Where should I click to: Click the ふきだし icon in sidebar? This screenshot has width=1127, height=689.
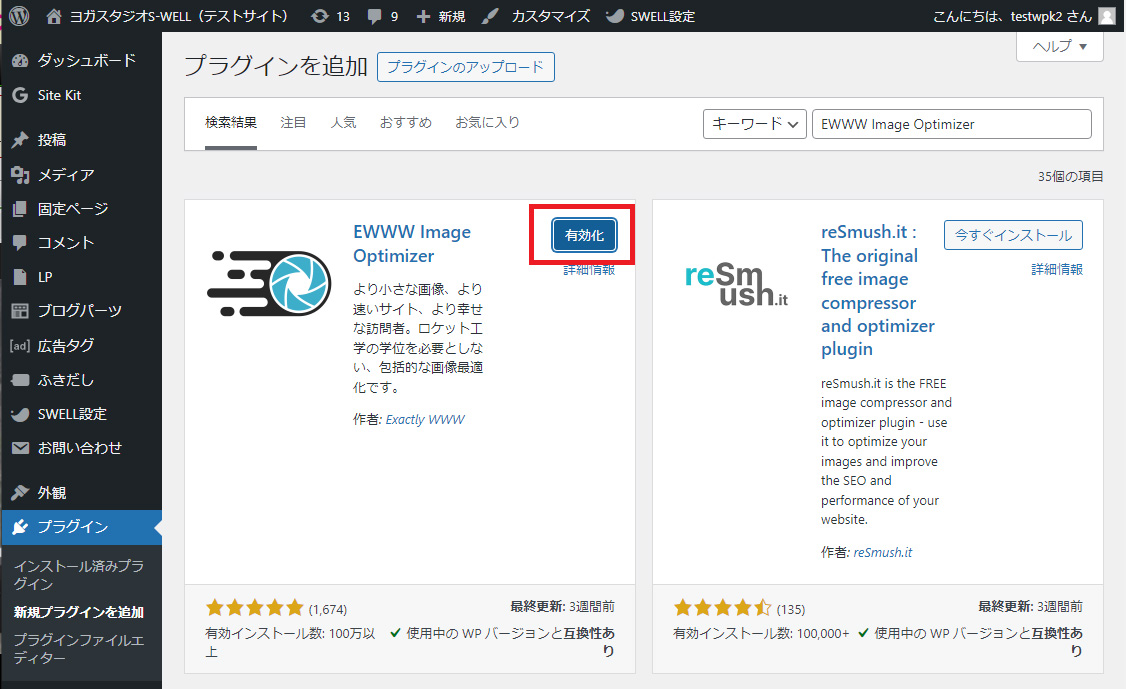20,380
